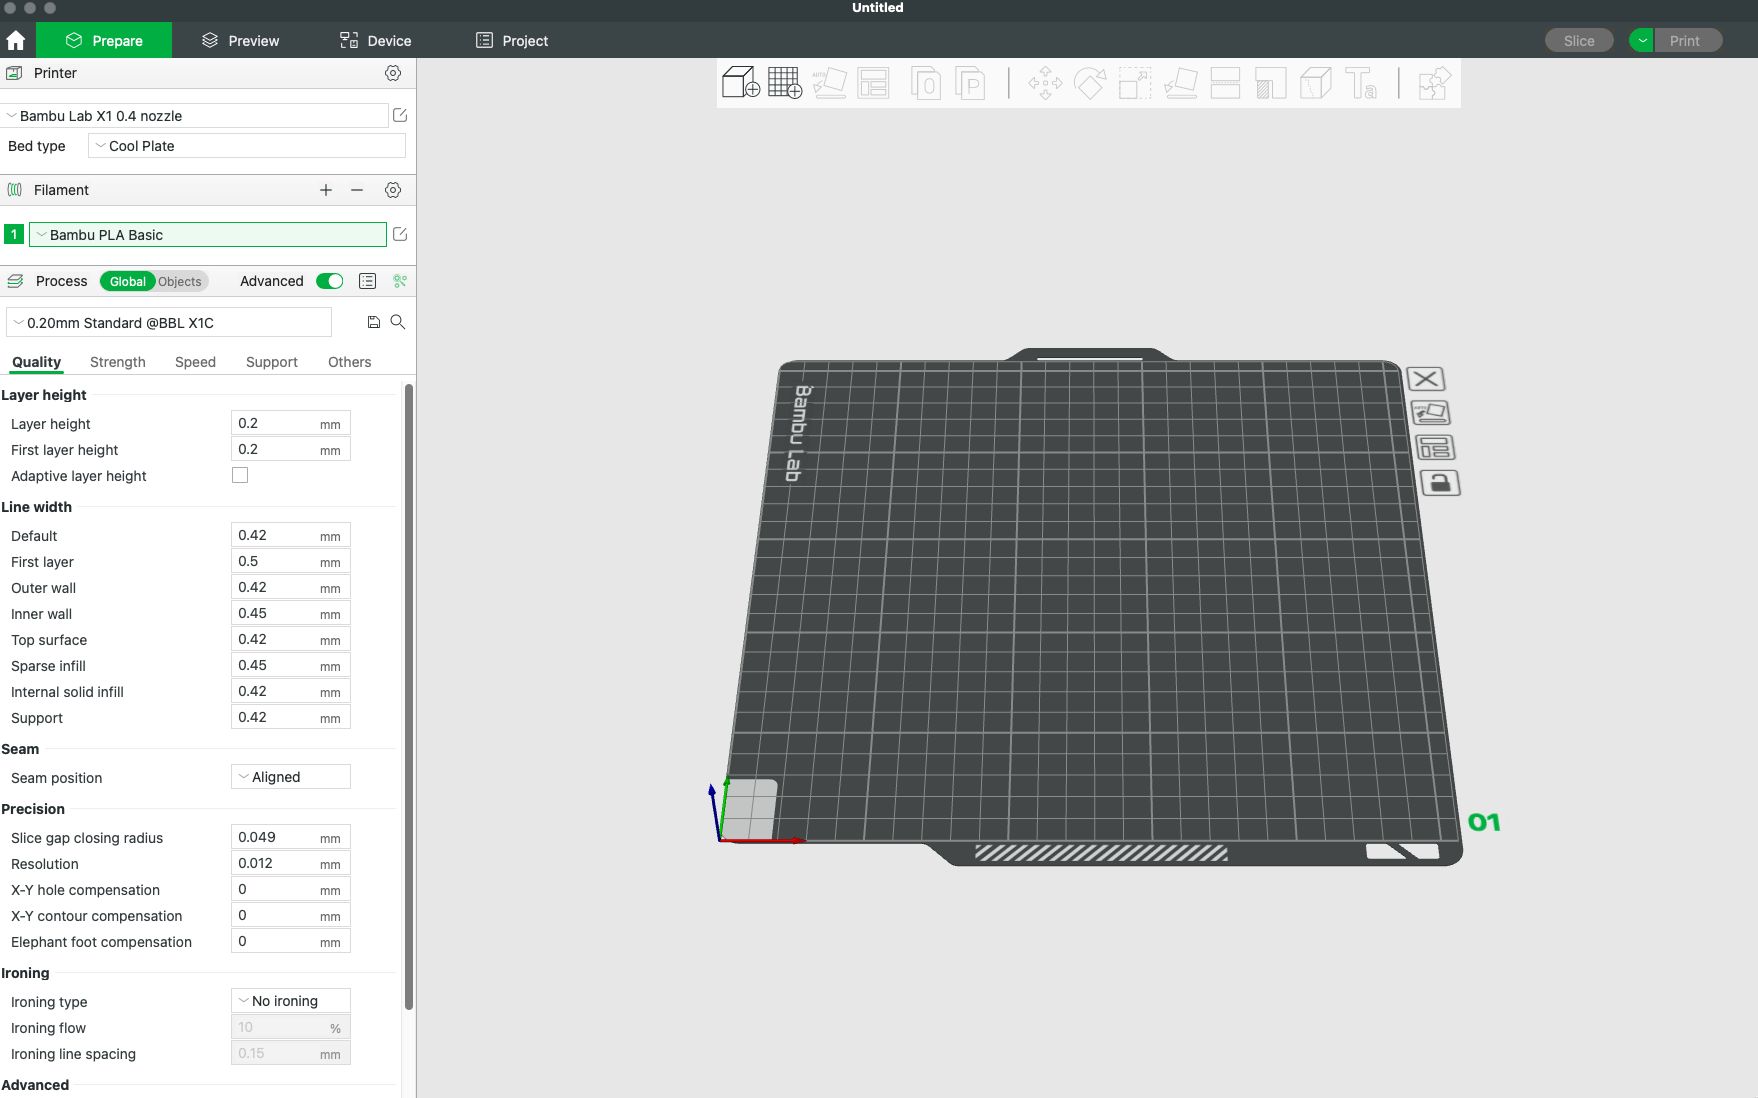
Task: Open the Bed type dropdown
Action: tap(247, 146)
